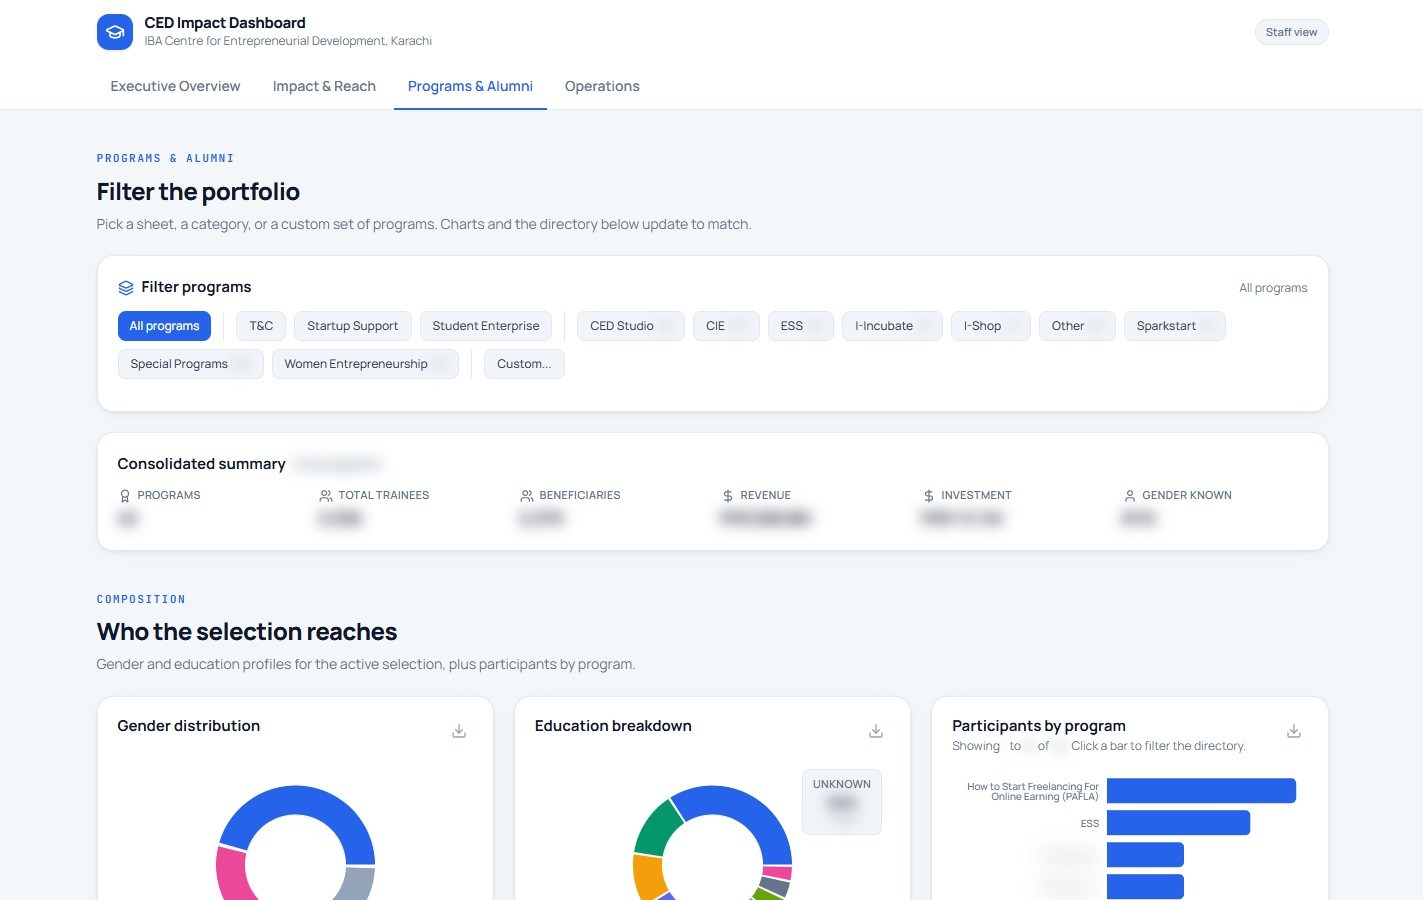This screenshot has width=1423, height=900.
Task: Click the Filter programs layers icon
Action: coord(126,288)
